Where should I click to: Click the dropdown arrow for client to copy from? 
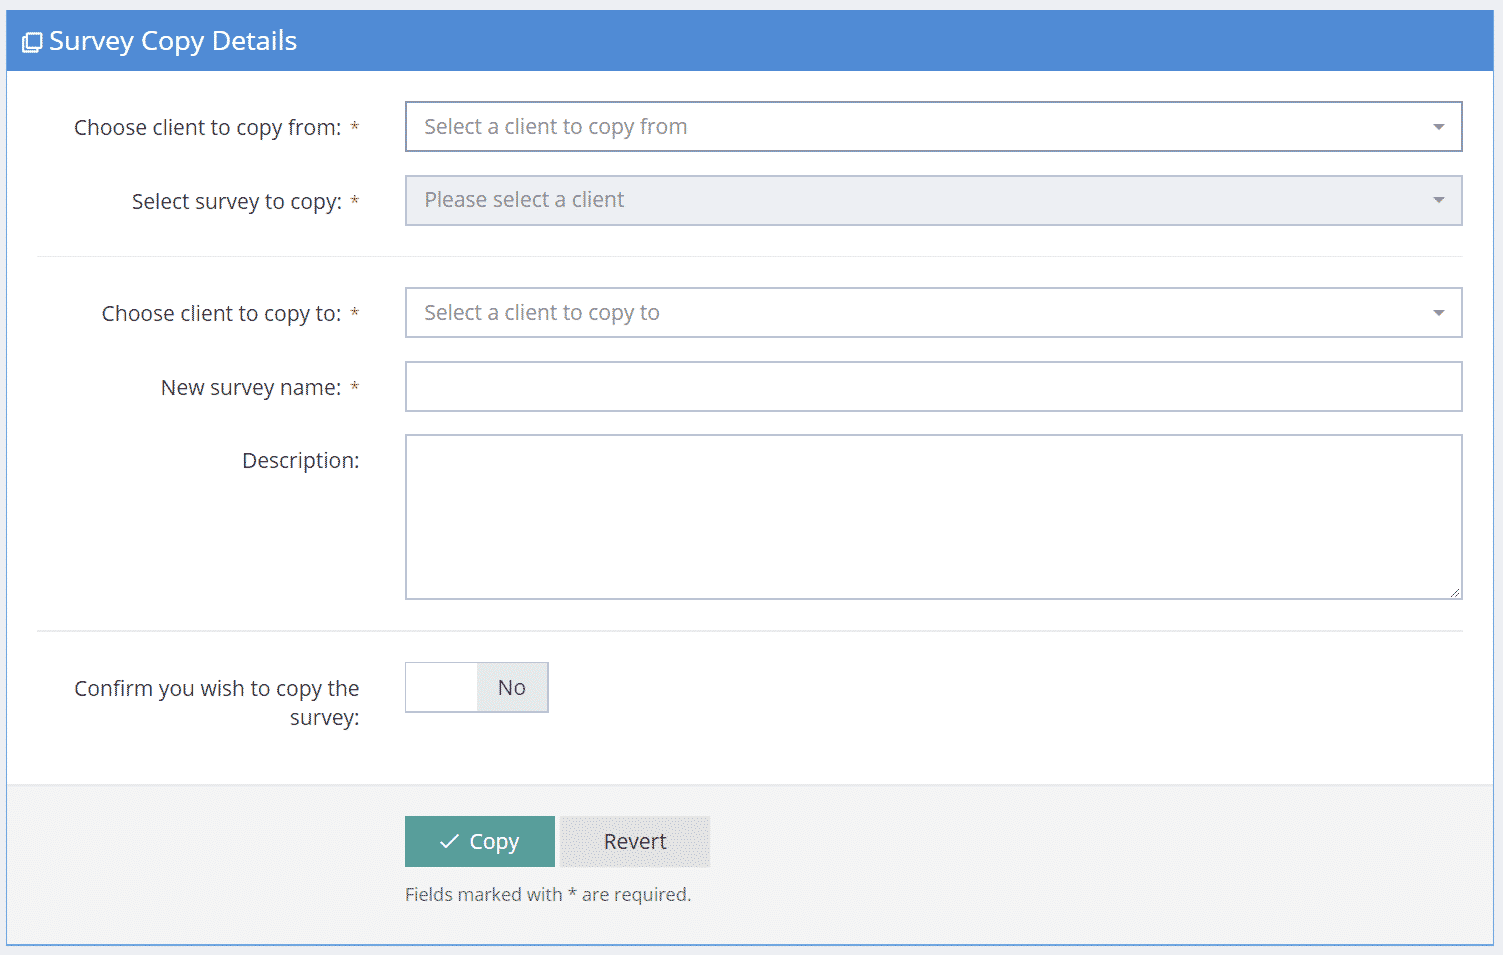1438,126
